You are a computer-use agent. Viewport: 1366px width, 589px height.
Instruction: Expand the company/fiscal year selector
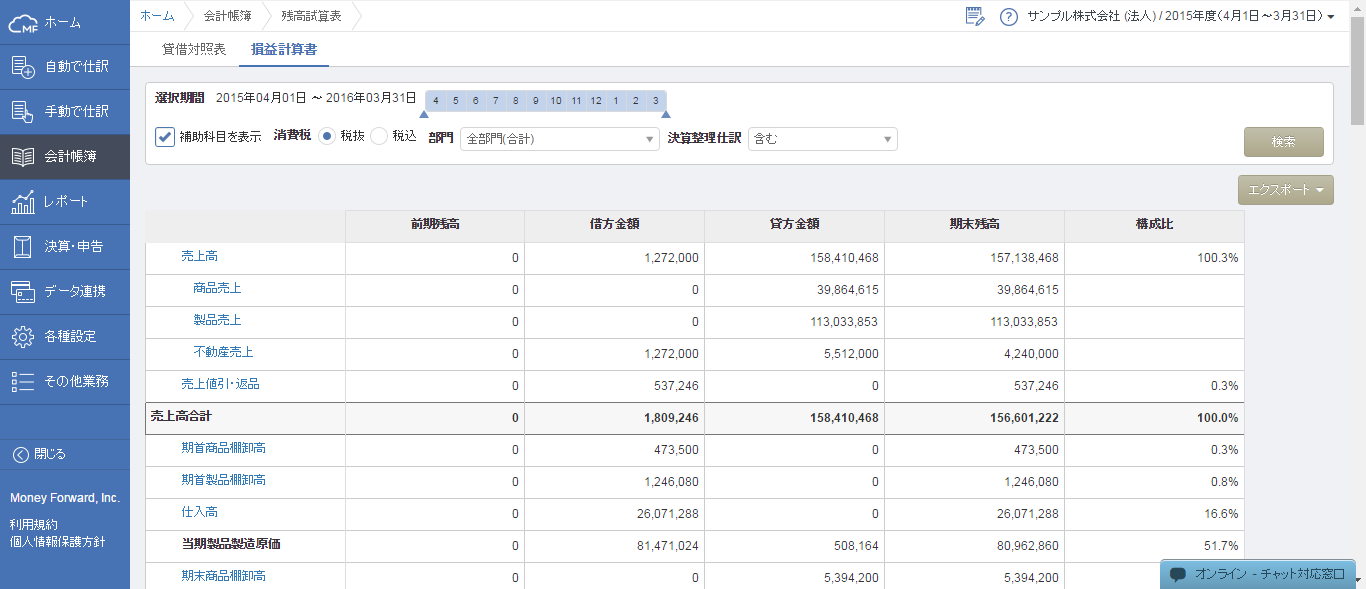[1181, 16]
